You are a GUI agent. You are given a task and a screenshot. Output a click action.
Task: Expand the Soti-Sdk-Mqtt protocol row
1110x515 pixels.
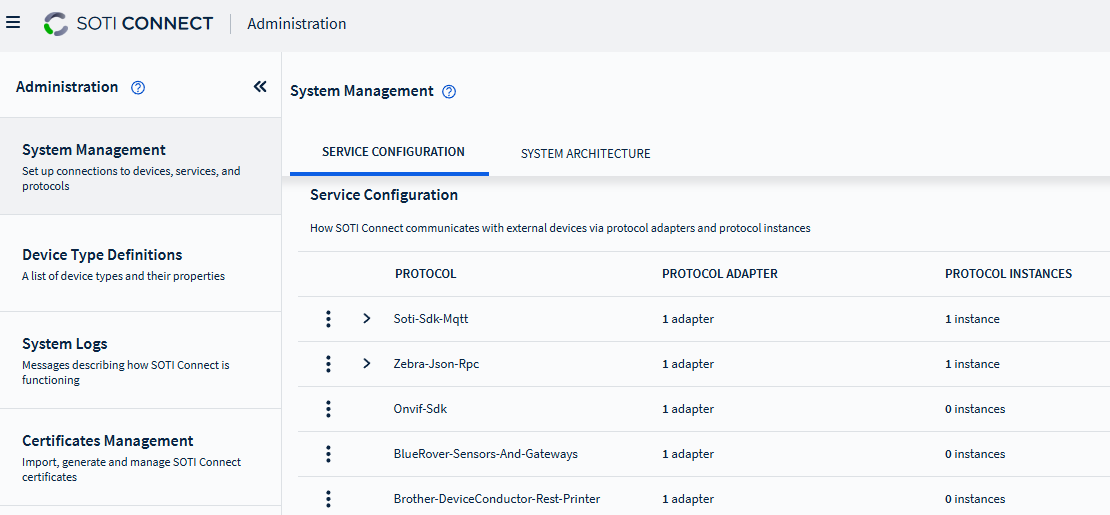[366, 319]
